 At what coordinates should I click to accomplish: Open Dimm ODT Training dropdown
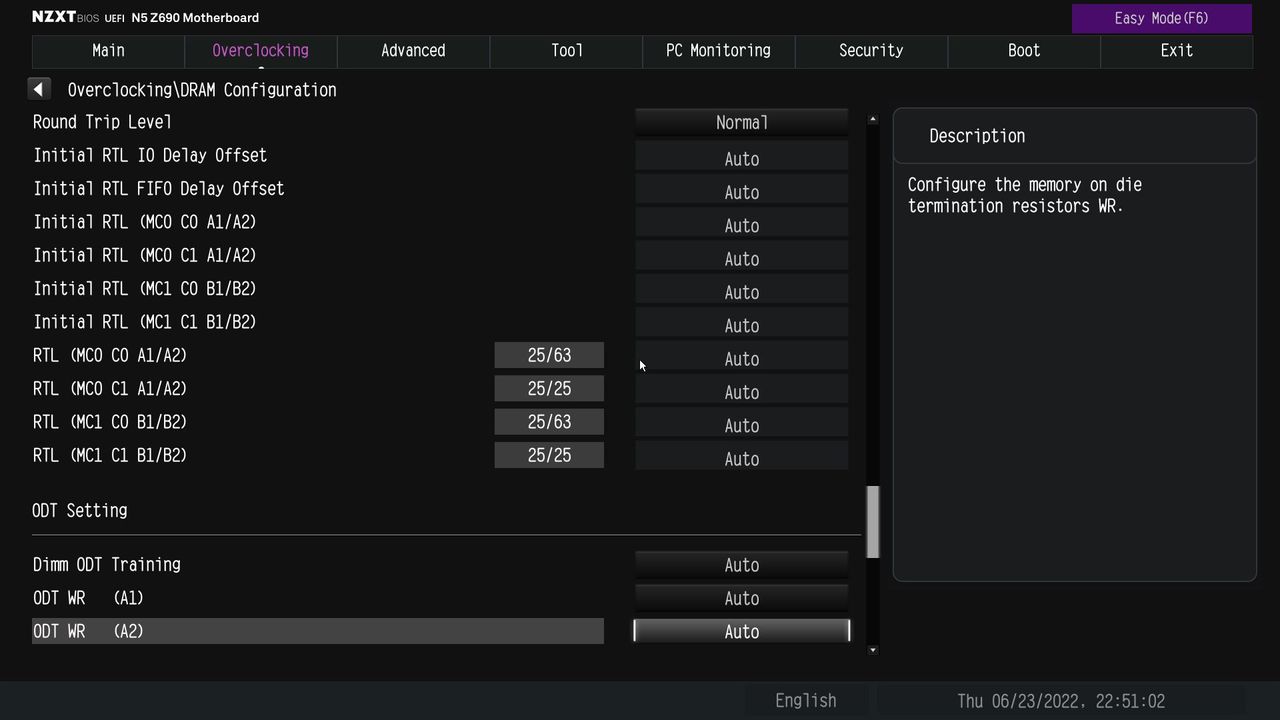coord(742,565)
